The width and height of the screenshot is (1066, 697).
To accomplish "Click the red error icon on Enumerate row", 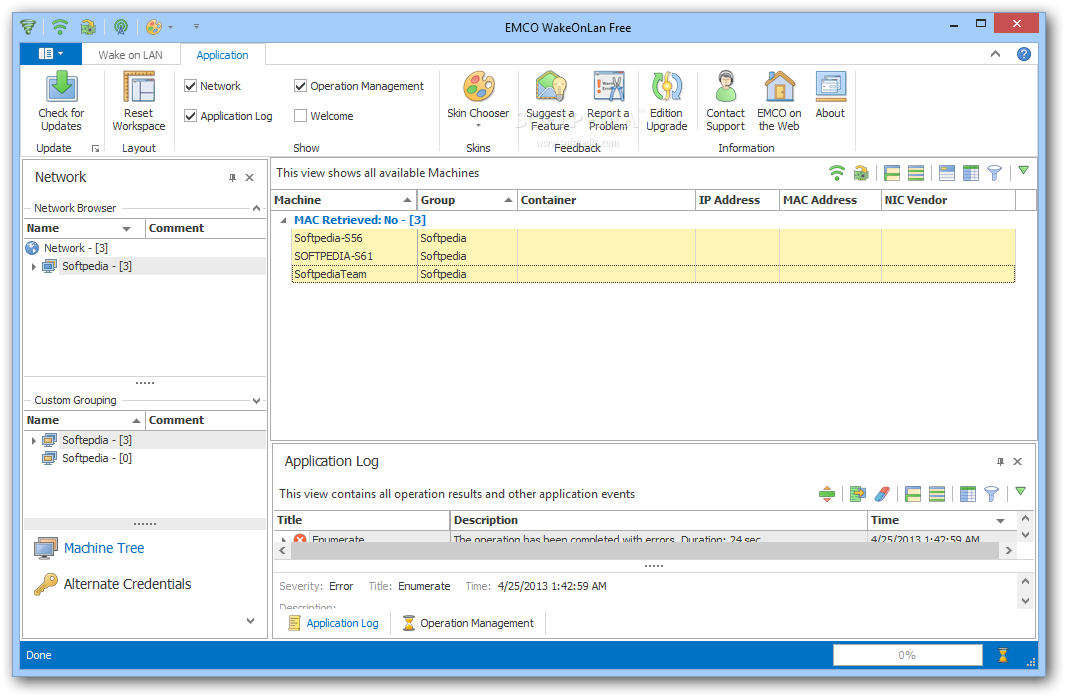I will coord(300,539).
